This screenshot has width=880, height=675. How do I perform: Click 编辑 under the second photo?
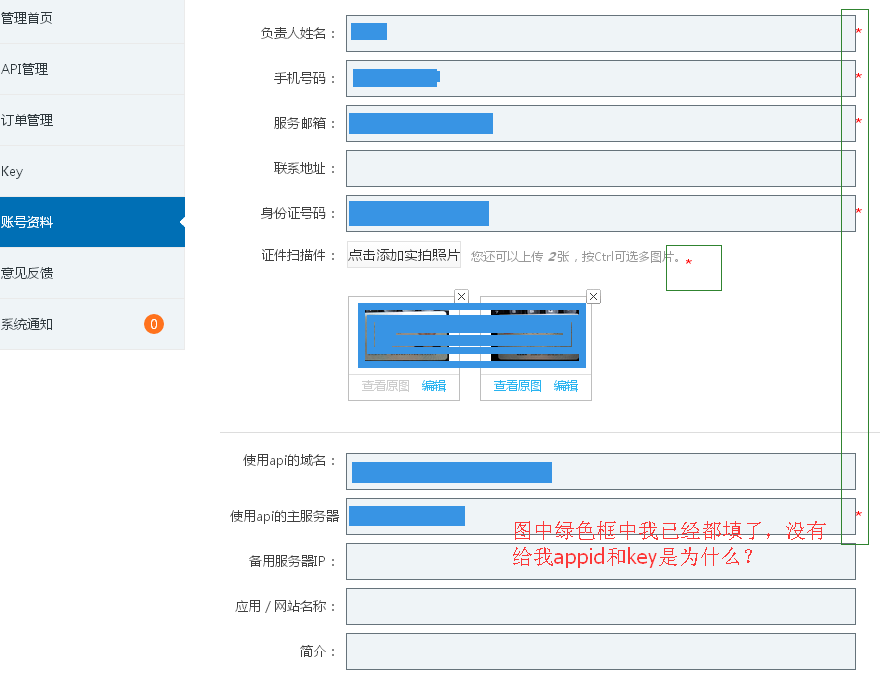[566, 386]
